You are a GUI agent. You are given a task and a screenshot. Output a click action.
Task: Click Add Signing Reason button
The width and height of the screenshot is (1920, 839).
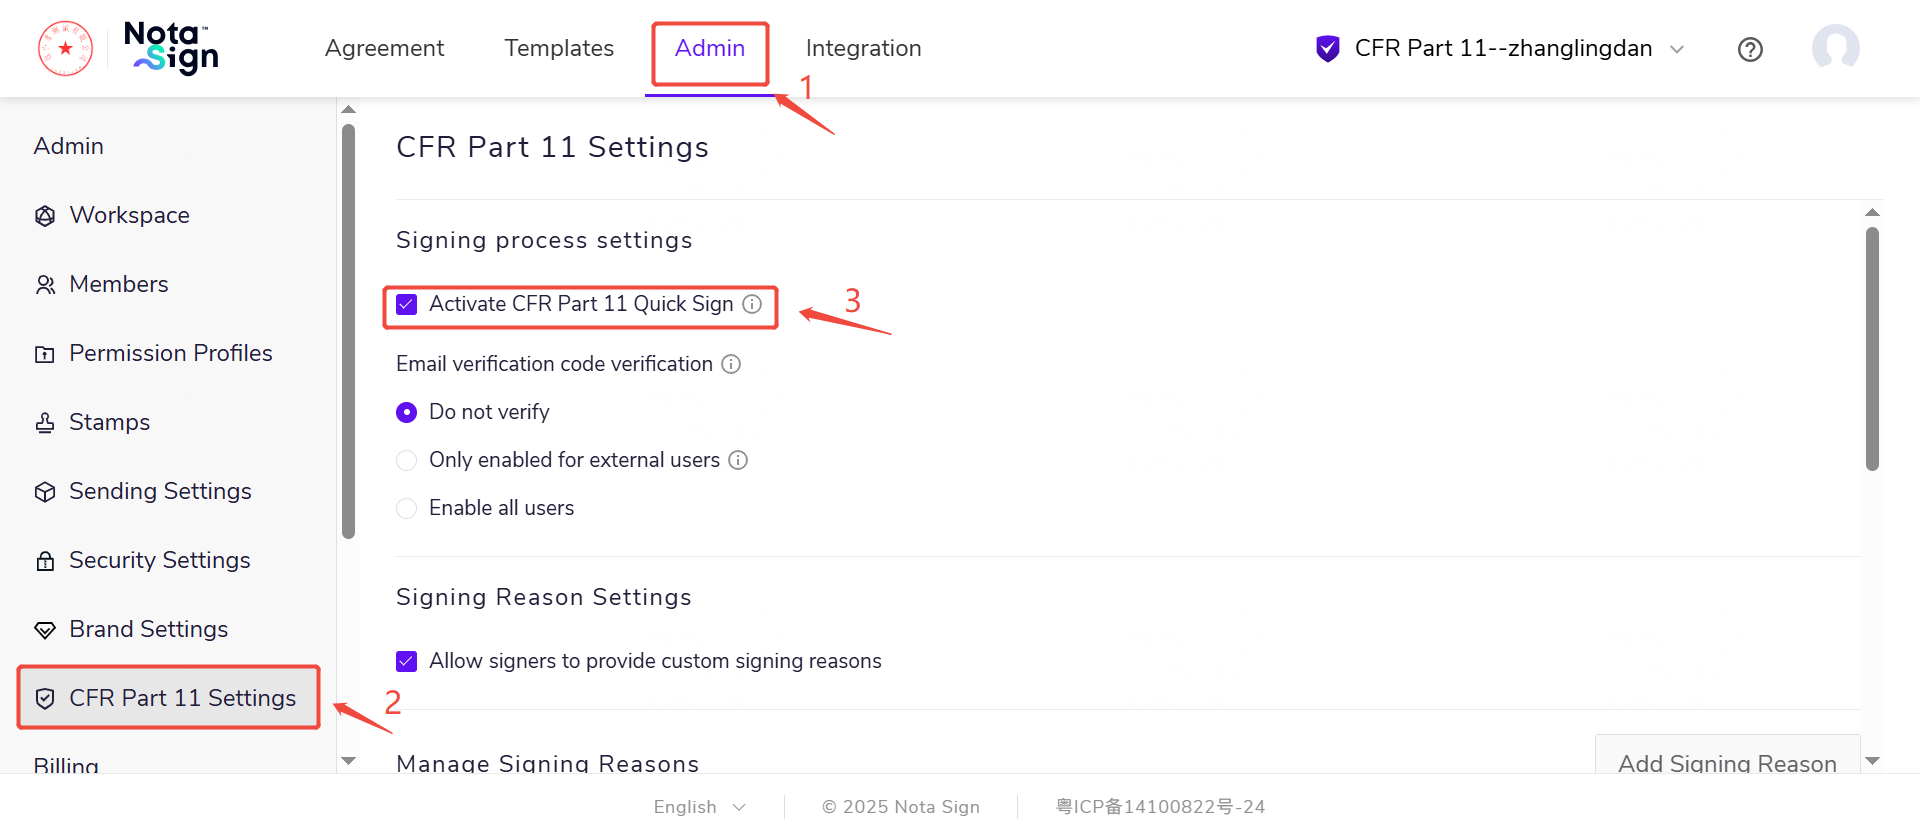coord(1727,762)
